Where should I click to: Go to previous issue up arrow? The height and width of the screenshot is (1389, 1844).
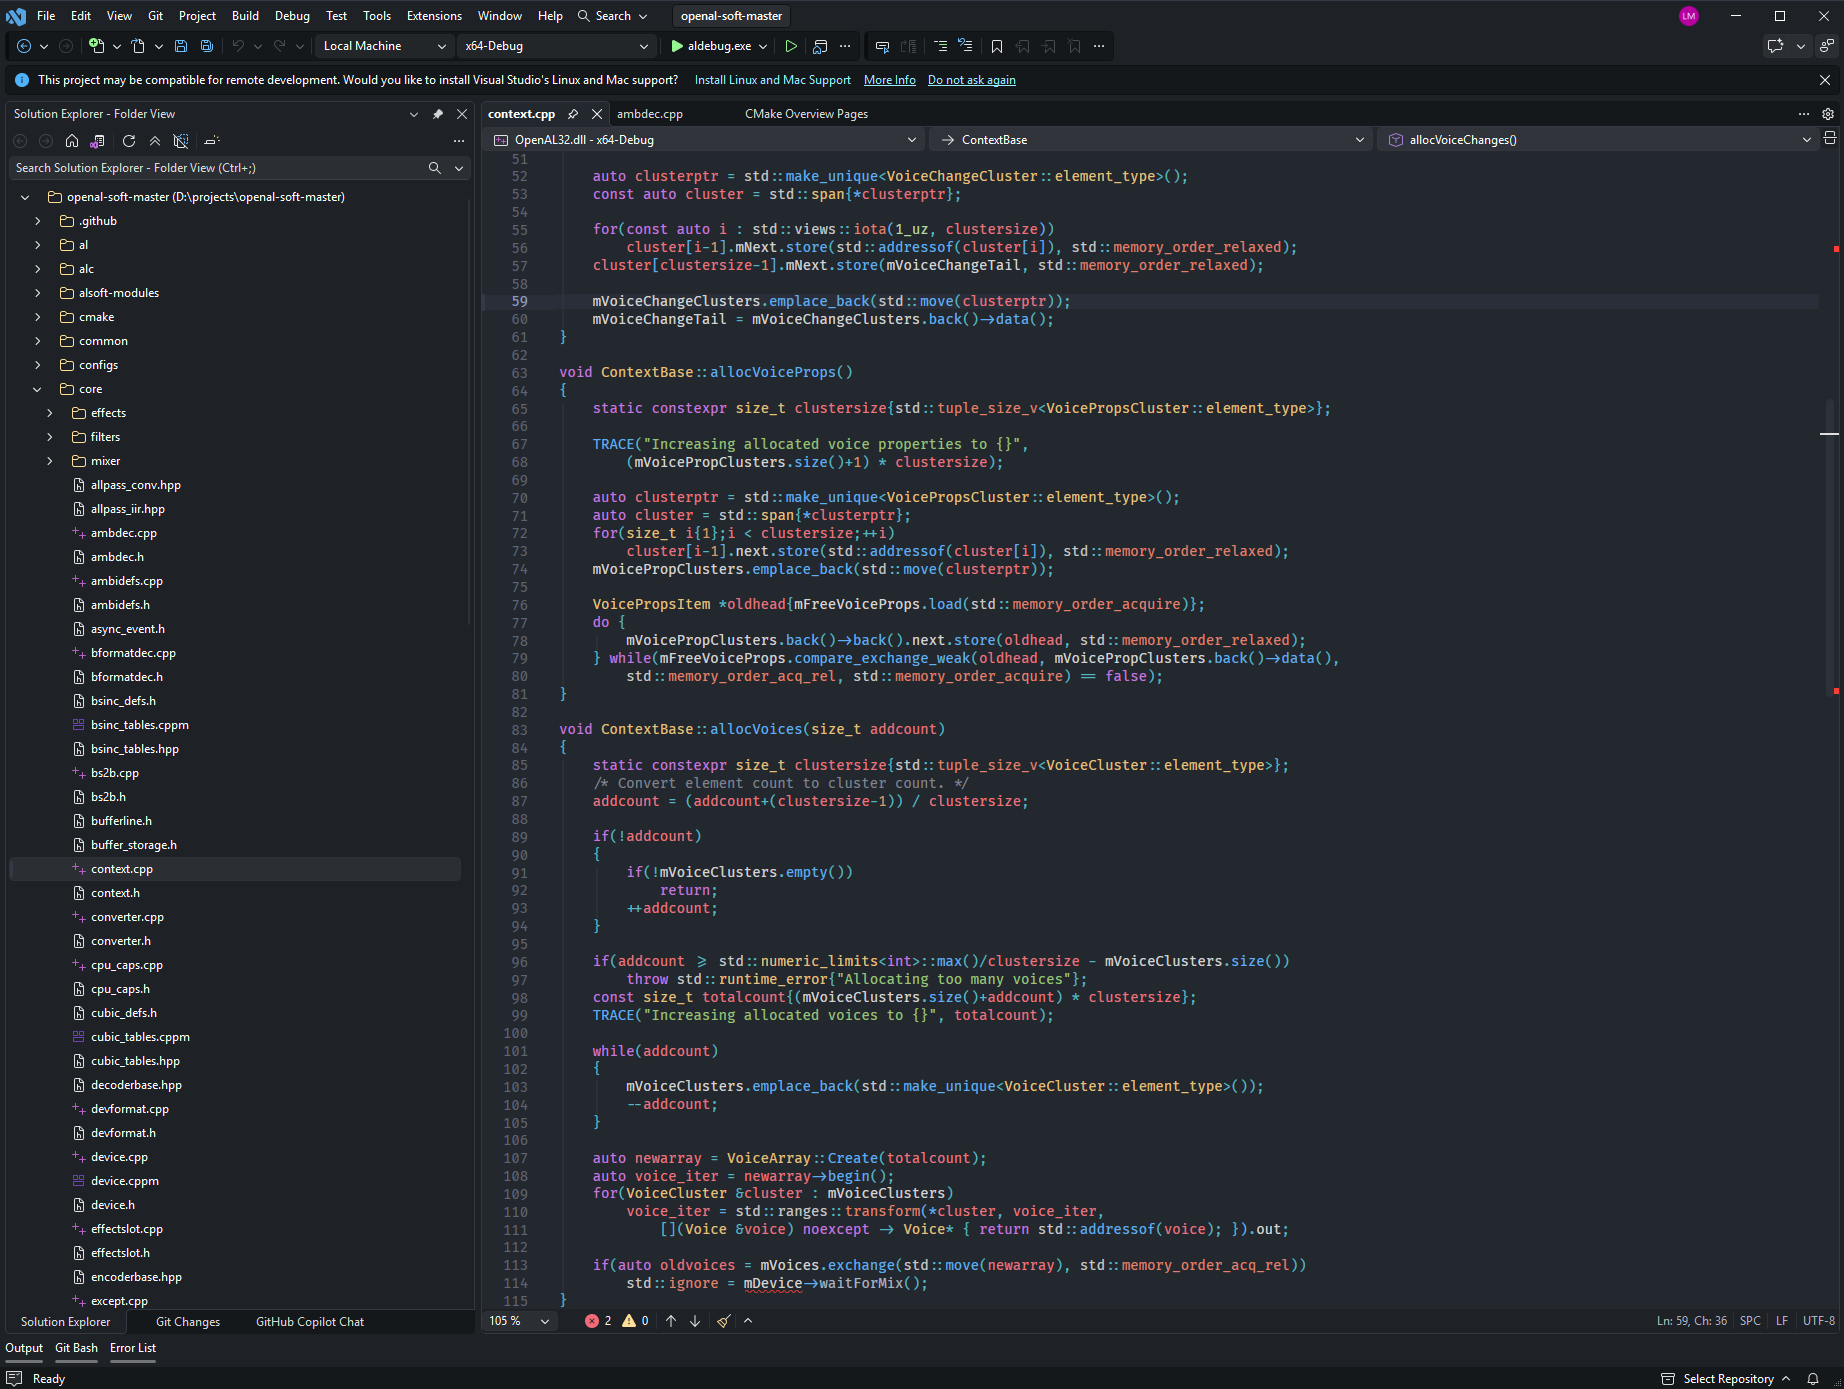point(671,1321)
